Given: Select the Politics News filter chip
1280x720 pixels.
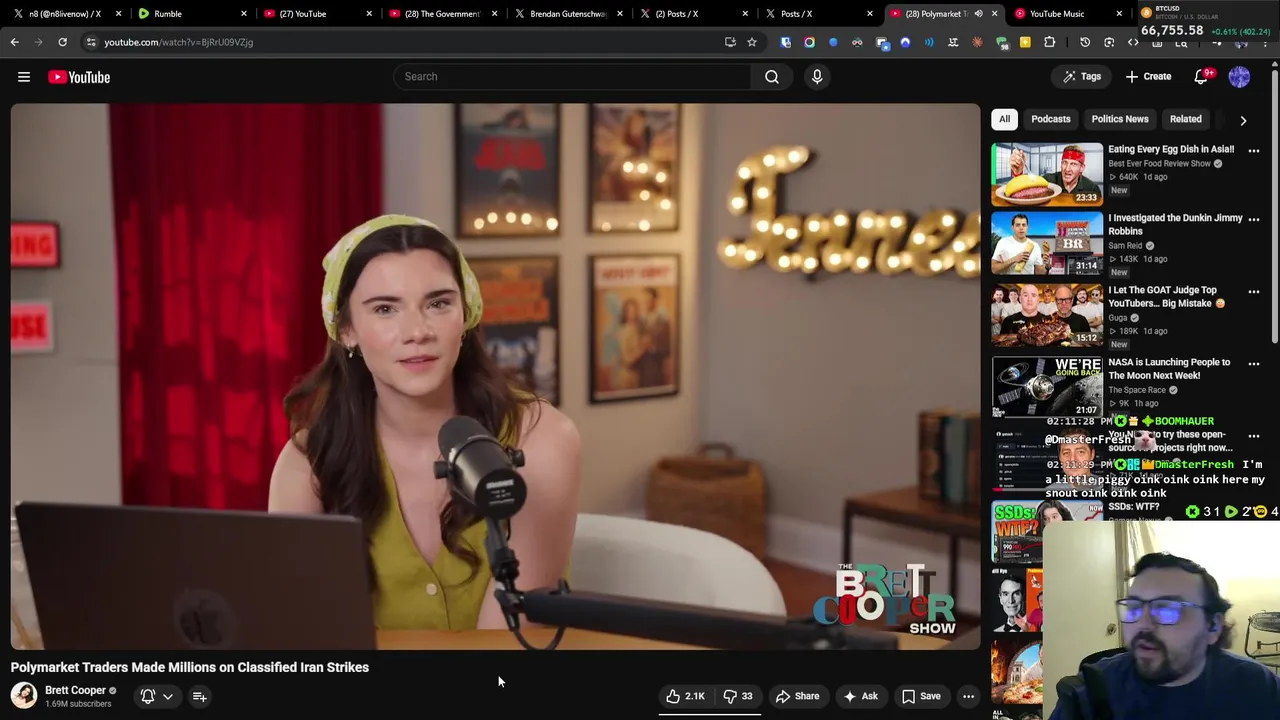Looking at the screenshot, I should (x=1119, y=119).
